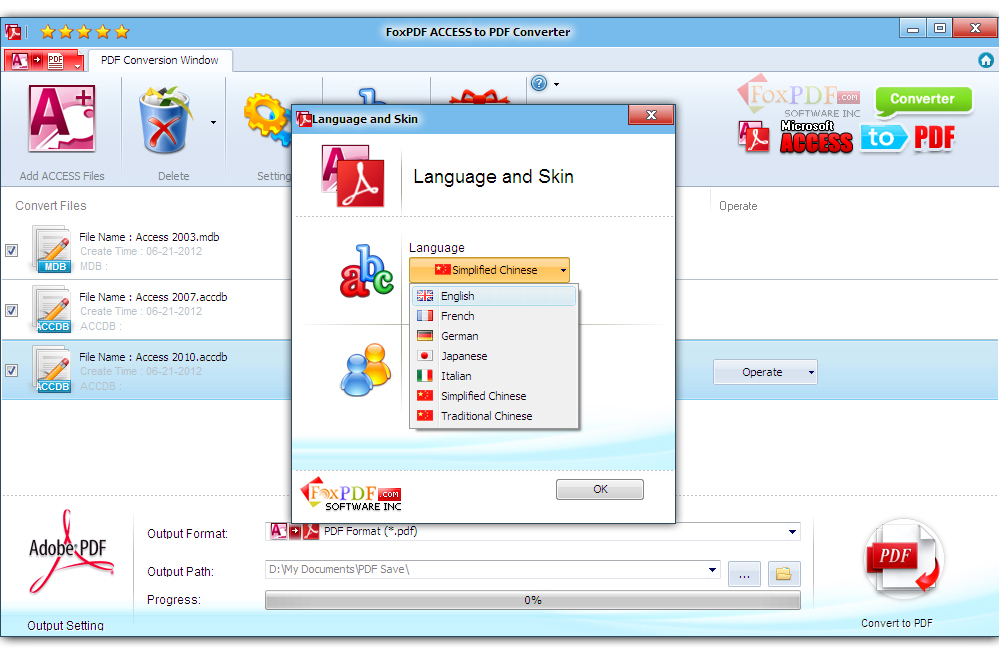Click the Access 2007.accdb file icon
Screen dimensions: 999x652
pyautogui.click(x=52, y=308)
